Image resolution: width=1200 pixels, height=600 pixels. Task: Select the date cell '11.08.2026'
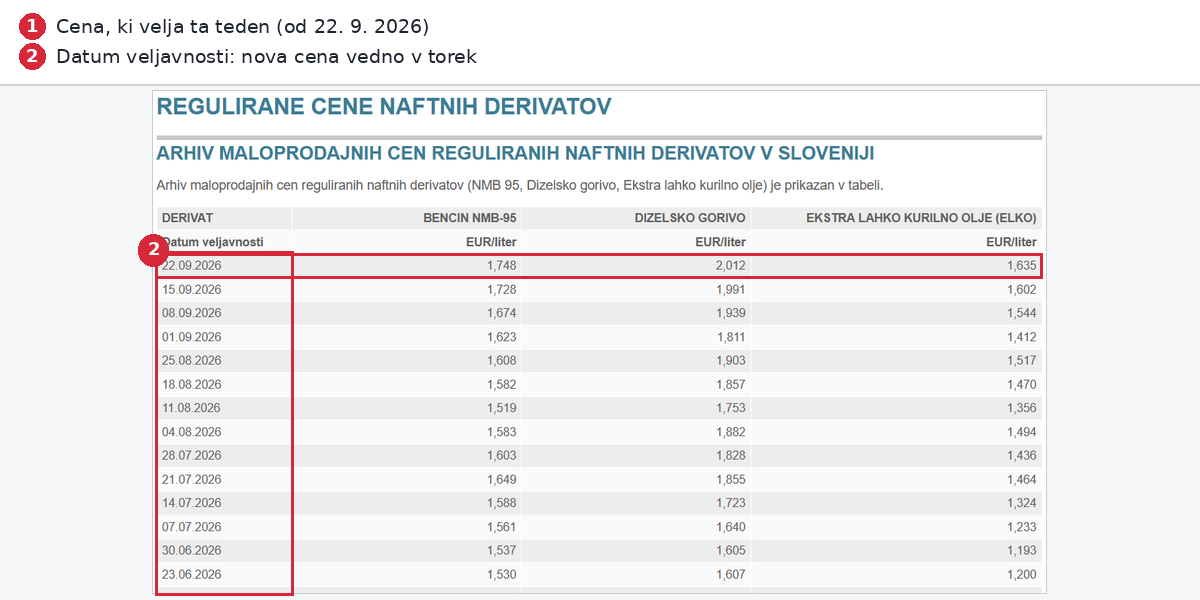[192, 408]
